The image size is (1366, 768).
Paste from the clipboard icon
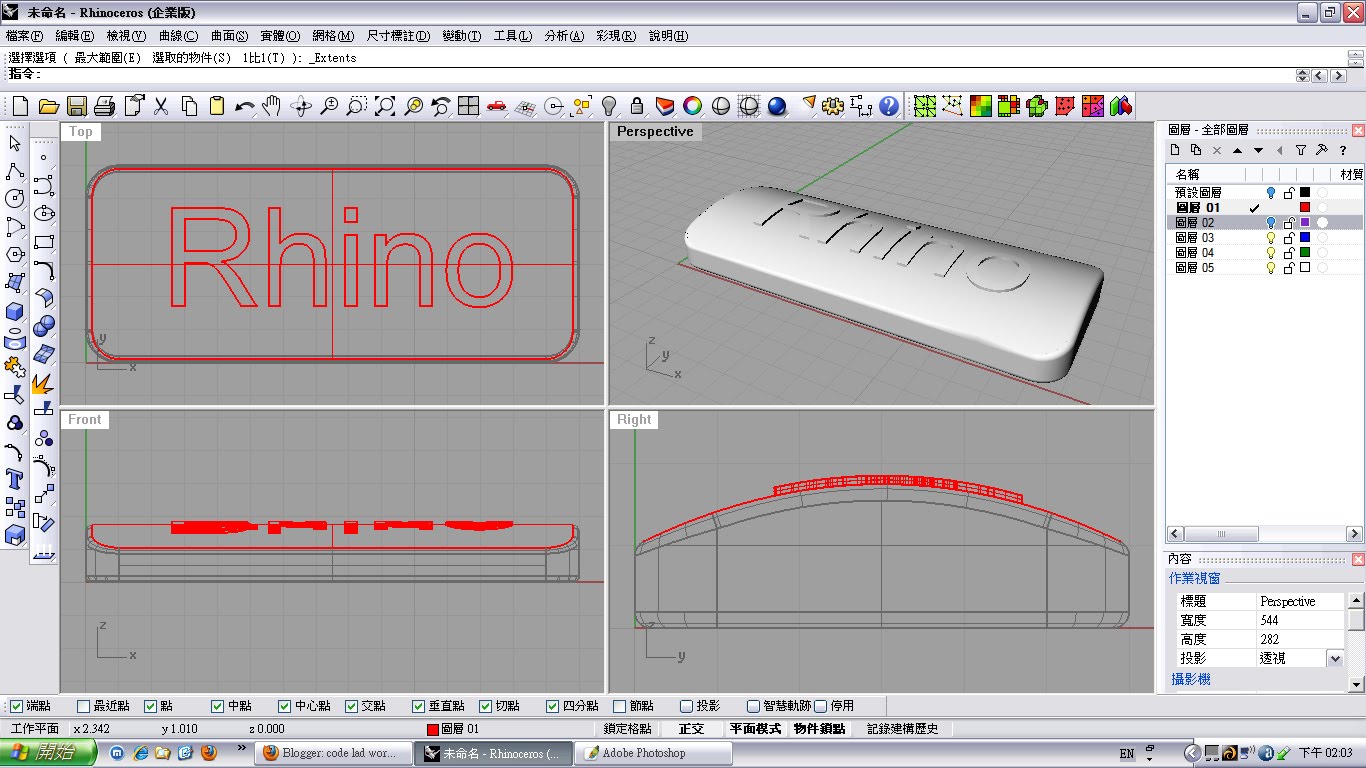click(217, 106)
